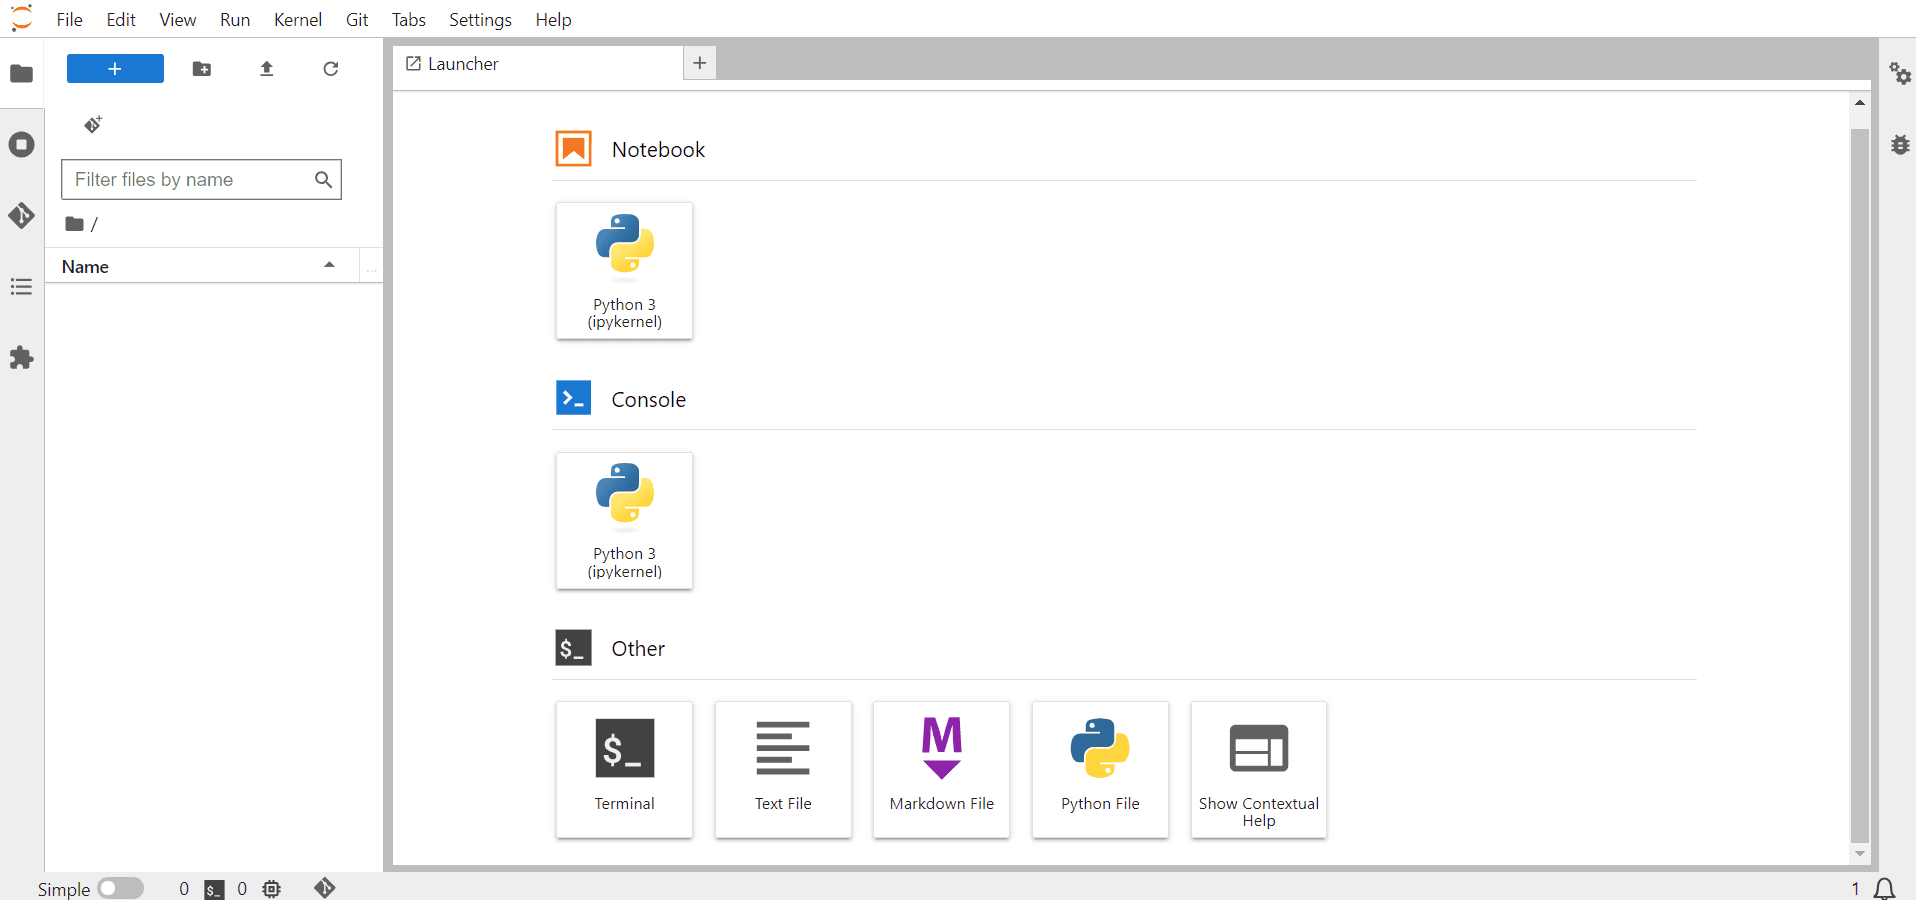Viewport: 1916px width, 900px height.
Task: Open the Extension Manager sidebar
Action: coord(21,358)
